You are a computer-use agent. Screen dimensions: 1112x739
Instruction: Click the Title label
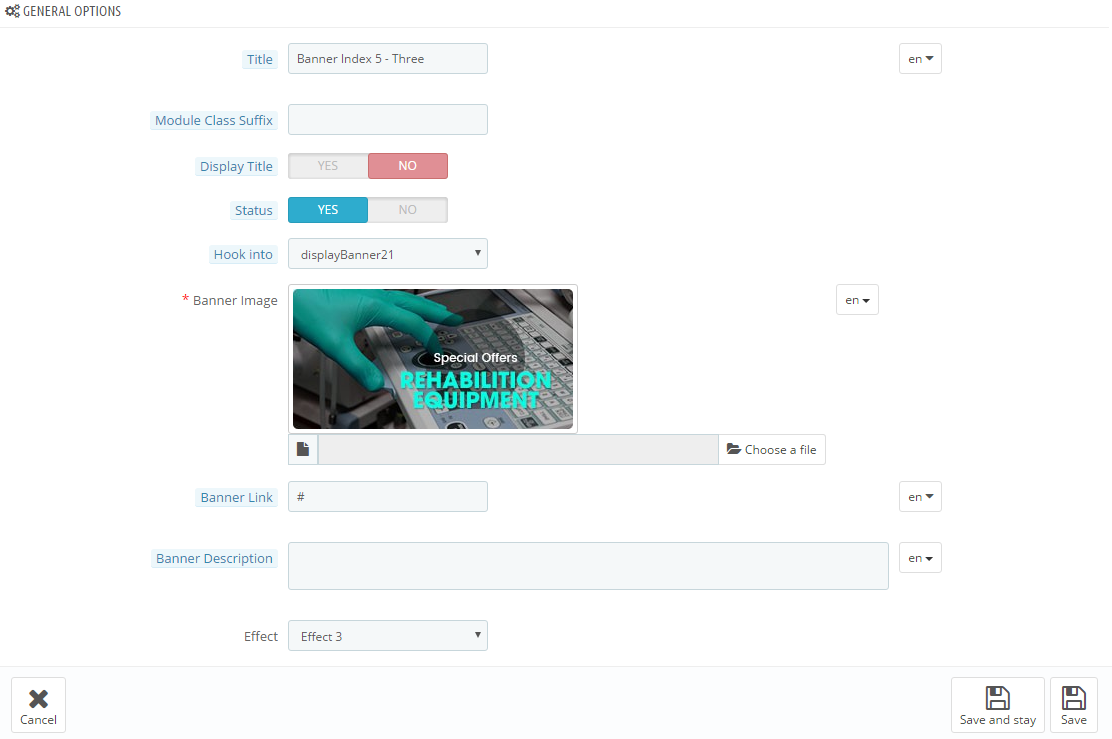pos(260,60)
